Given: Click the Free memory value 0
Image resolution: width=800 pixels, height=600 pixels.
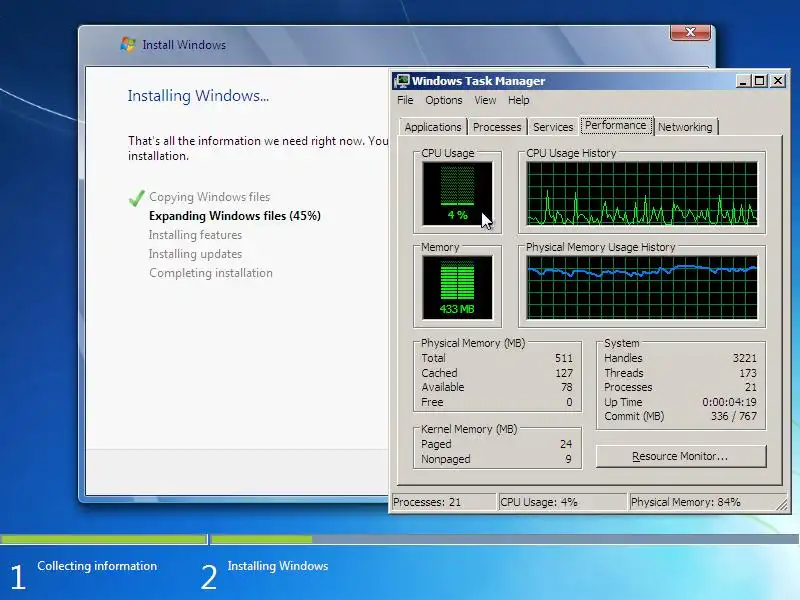Looking at the screenshot, I should tap(569, 402).
